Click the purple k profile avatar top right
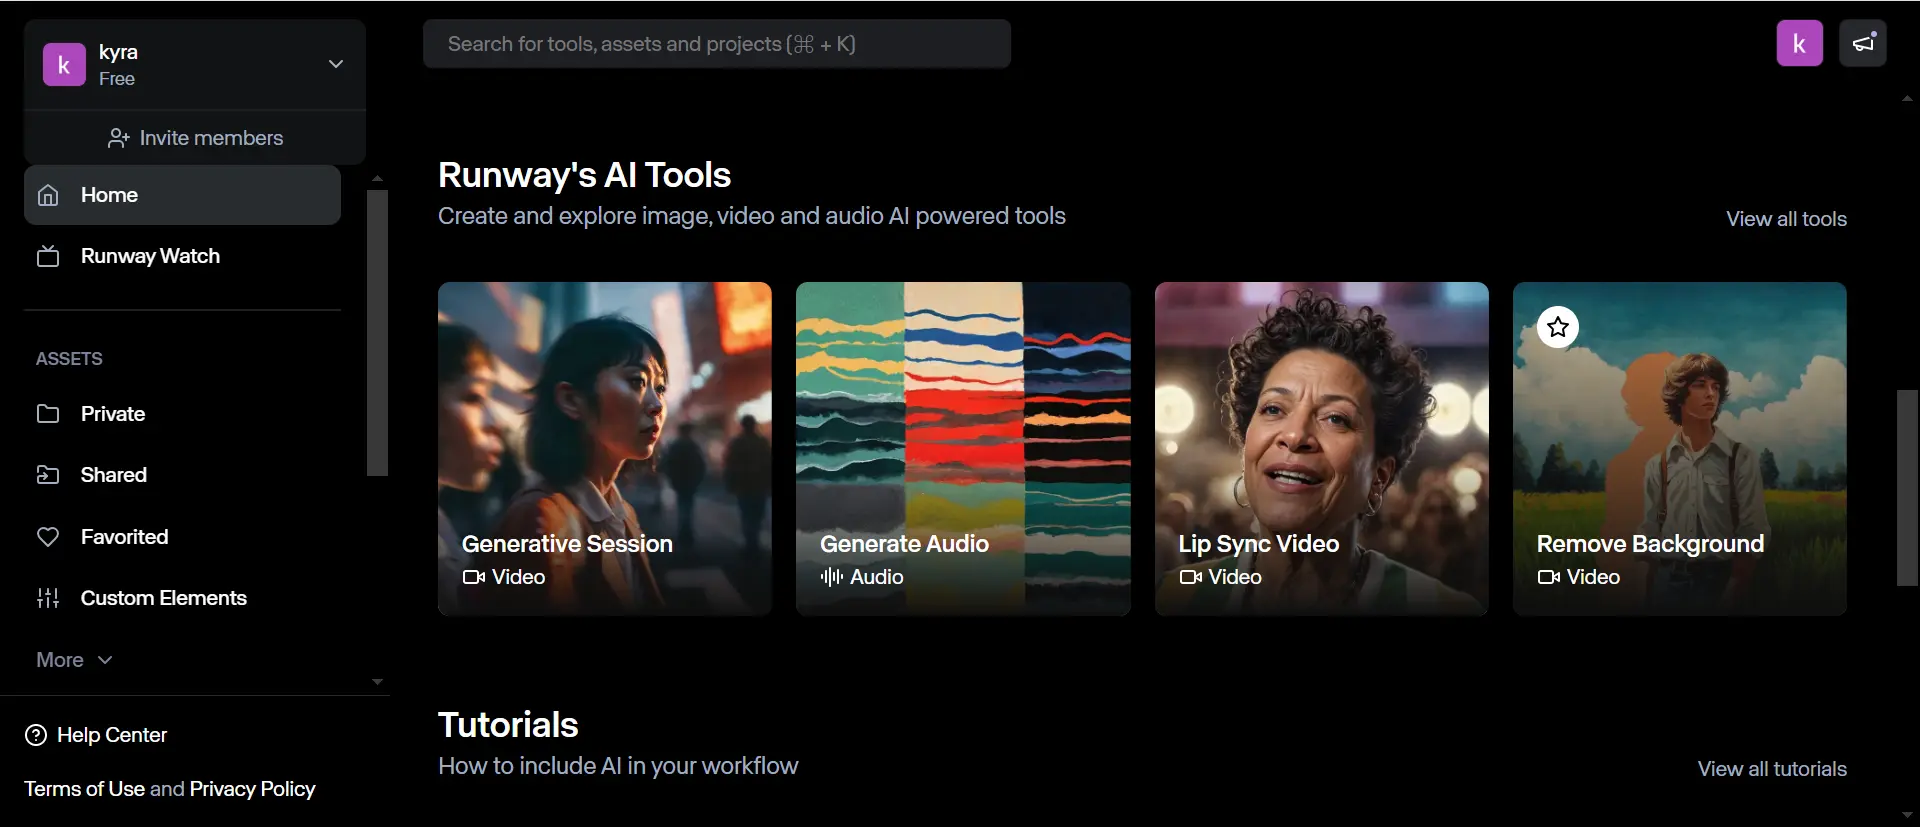The width and height of the screenshot is (1920, 827). click(x=1800, y=43)
